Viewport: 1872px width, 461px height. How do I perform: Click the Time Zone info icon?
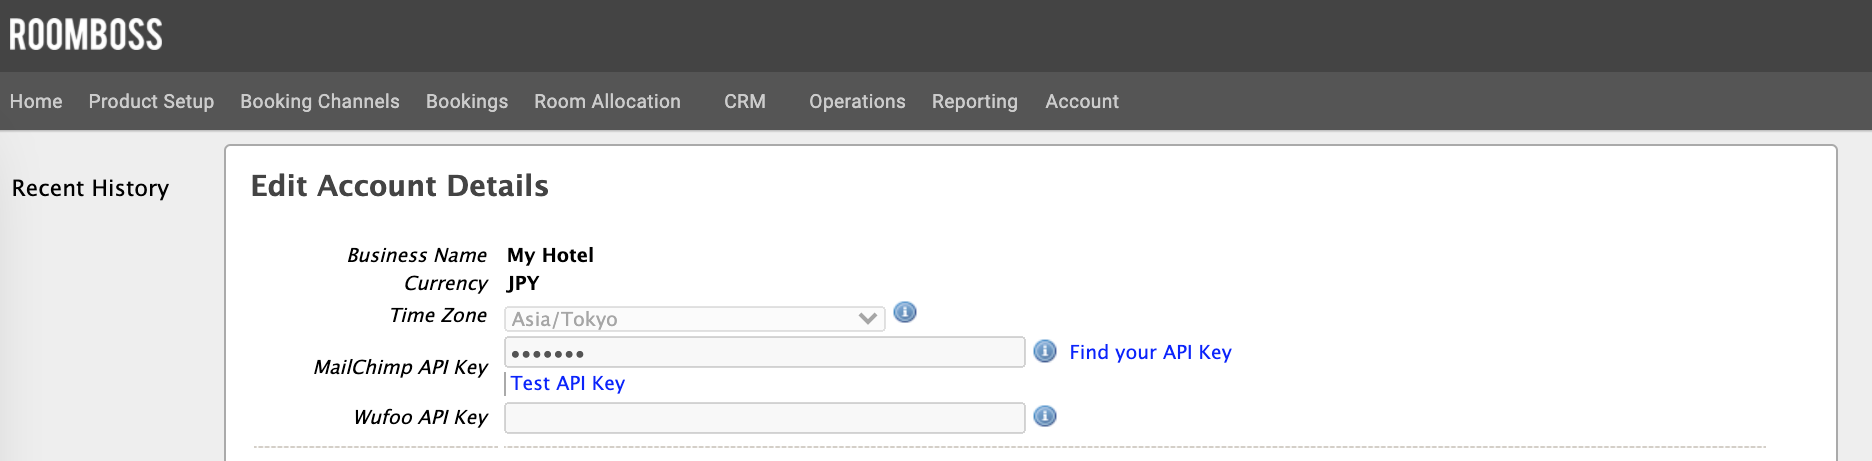click(905, 313)
